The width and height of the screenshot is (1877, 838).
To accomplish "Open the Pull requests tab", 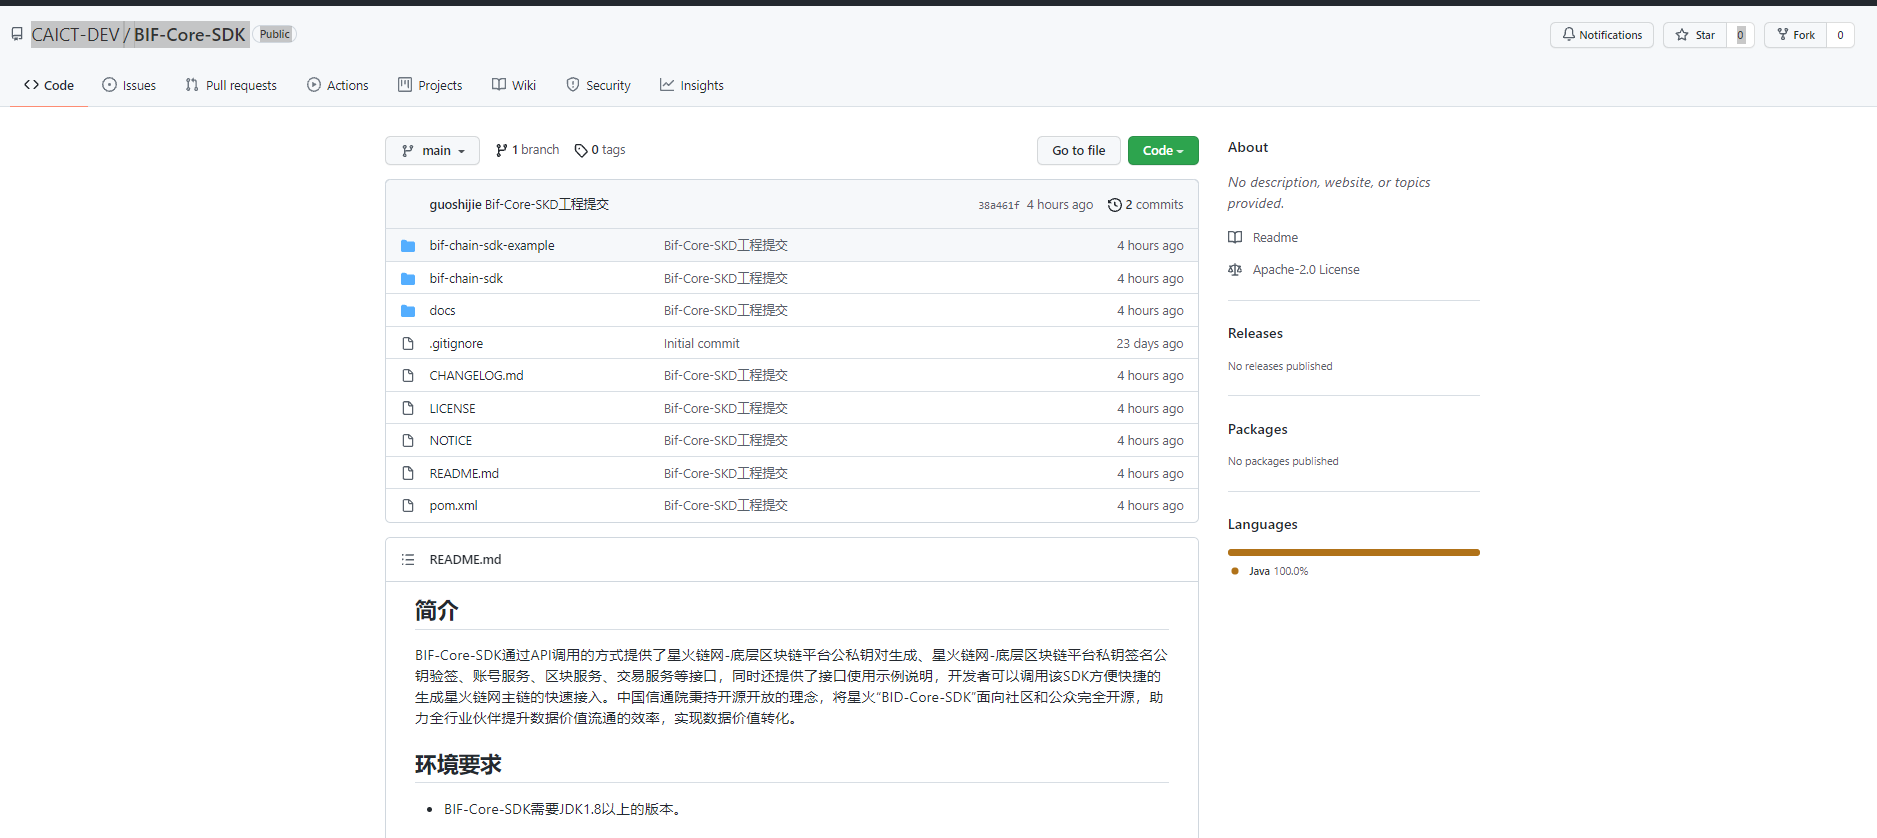I will point(231,86).
